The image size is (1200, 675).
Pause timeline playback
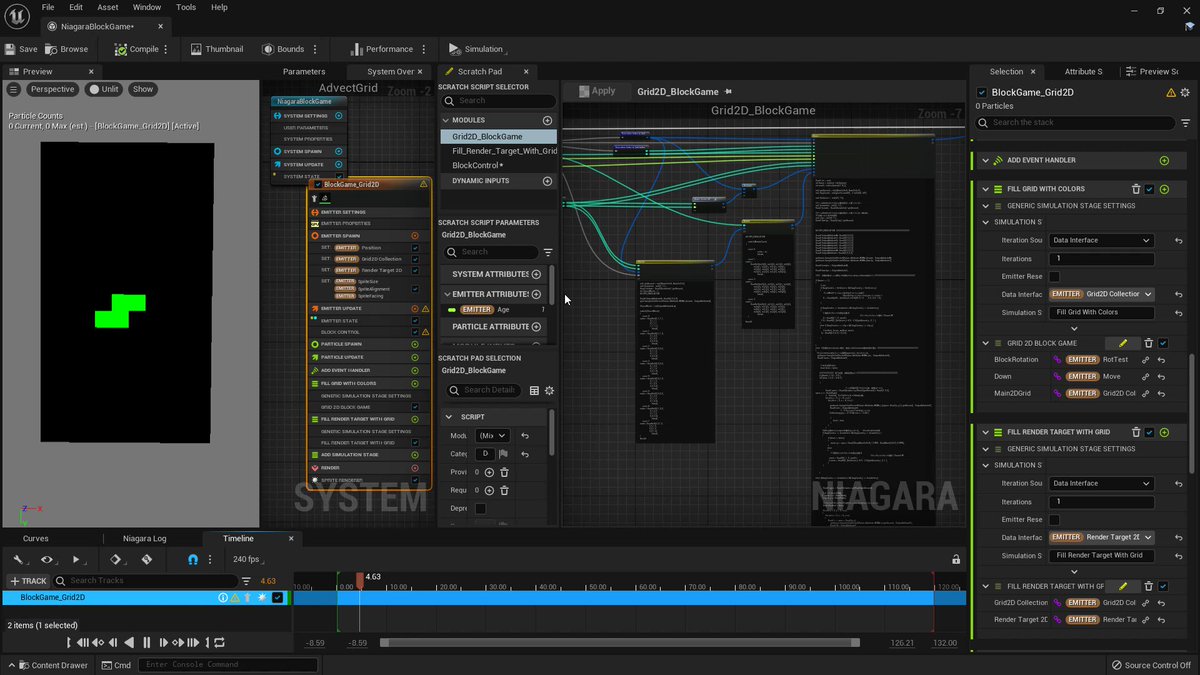pos(146,642)
